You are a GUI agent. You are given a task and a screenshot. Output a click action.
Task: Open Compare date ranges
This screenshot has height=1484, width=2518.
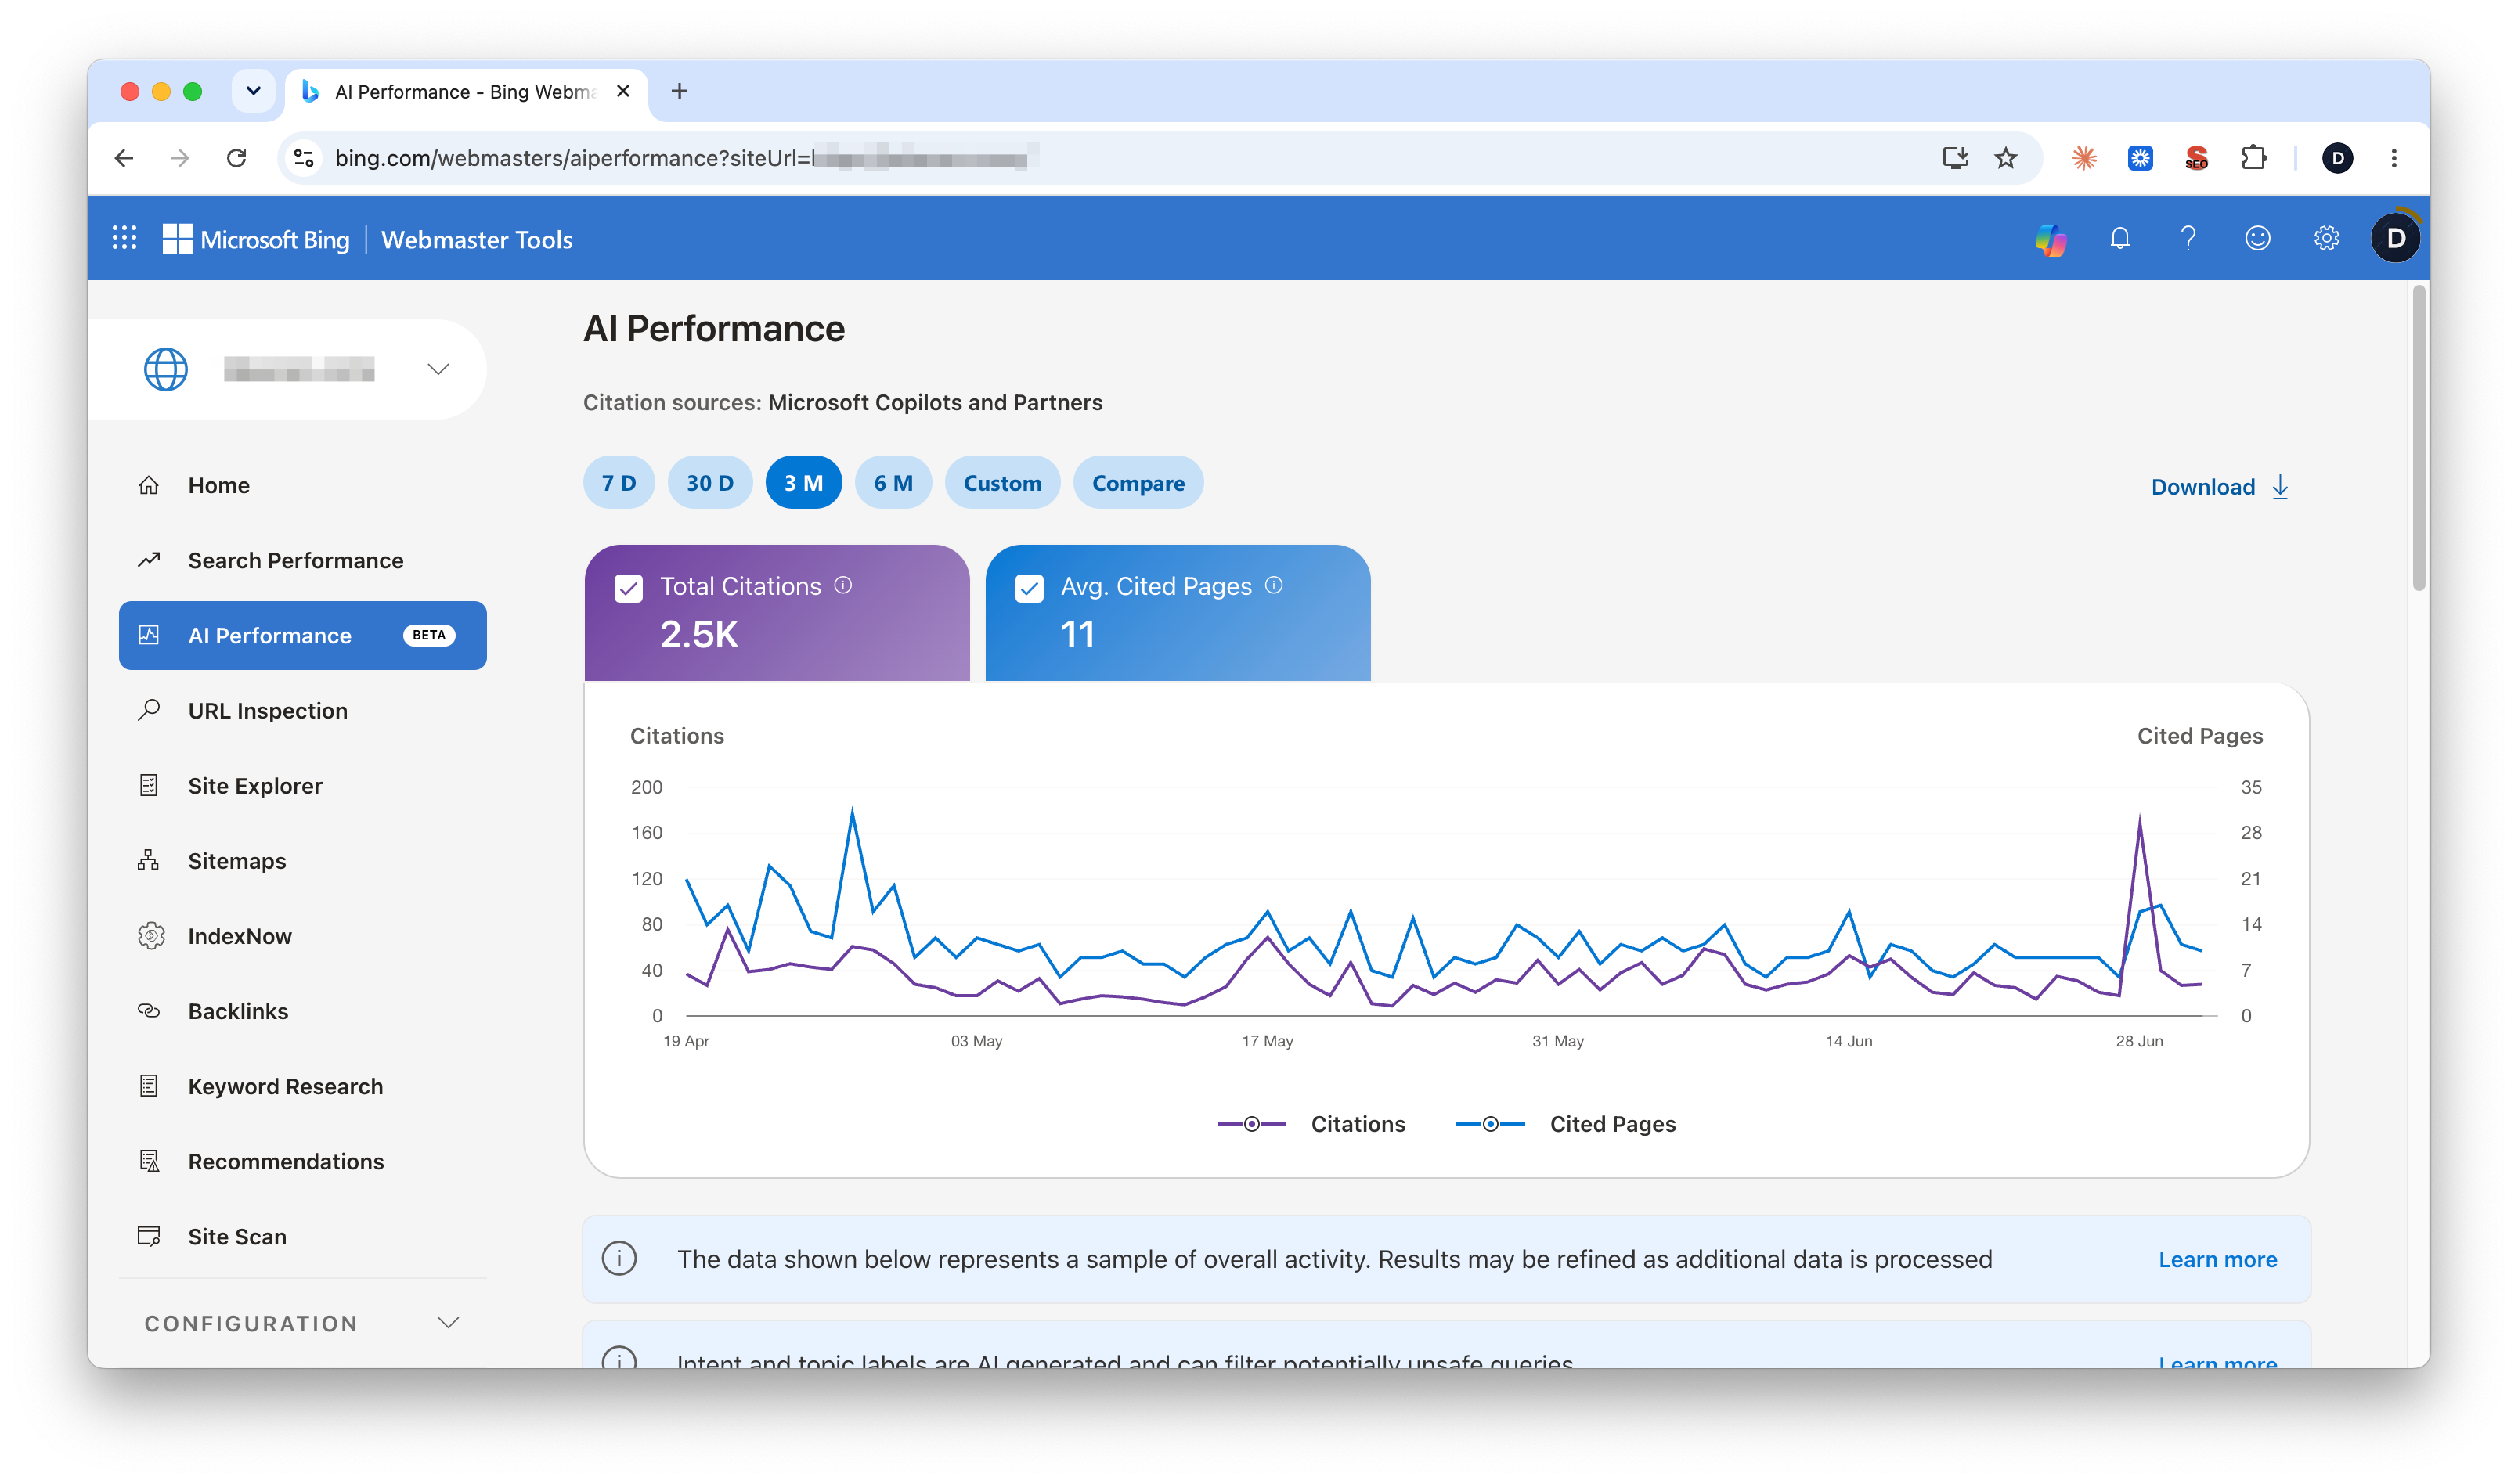[1138, 483]
